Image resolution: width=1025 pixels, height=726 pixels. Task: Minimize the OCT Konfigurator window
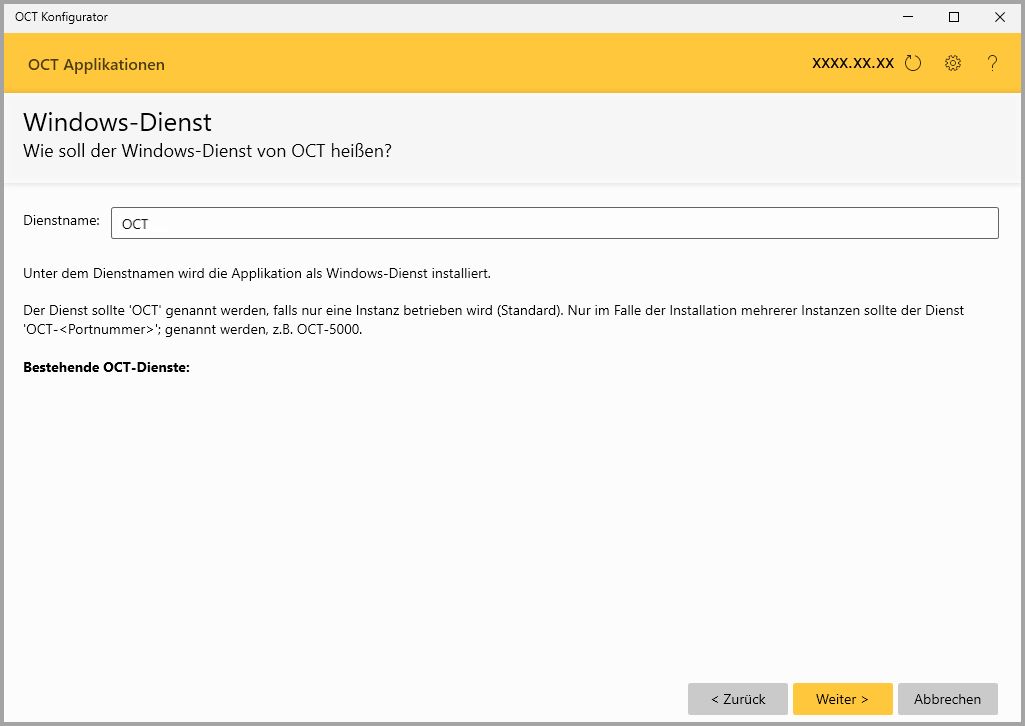pos(908,17)
